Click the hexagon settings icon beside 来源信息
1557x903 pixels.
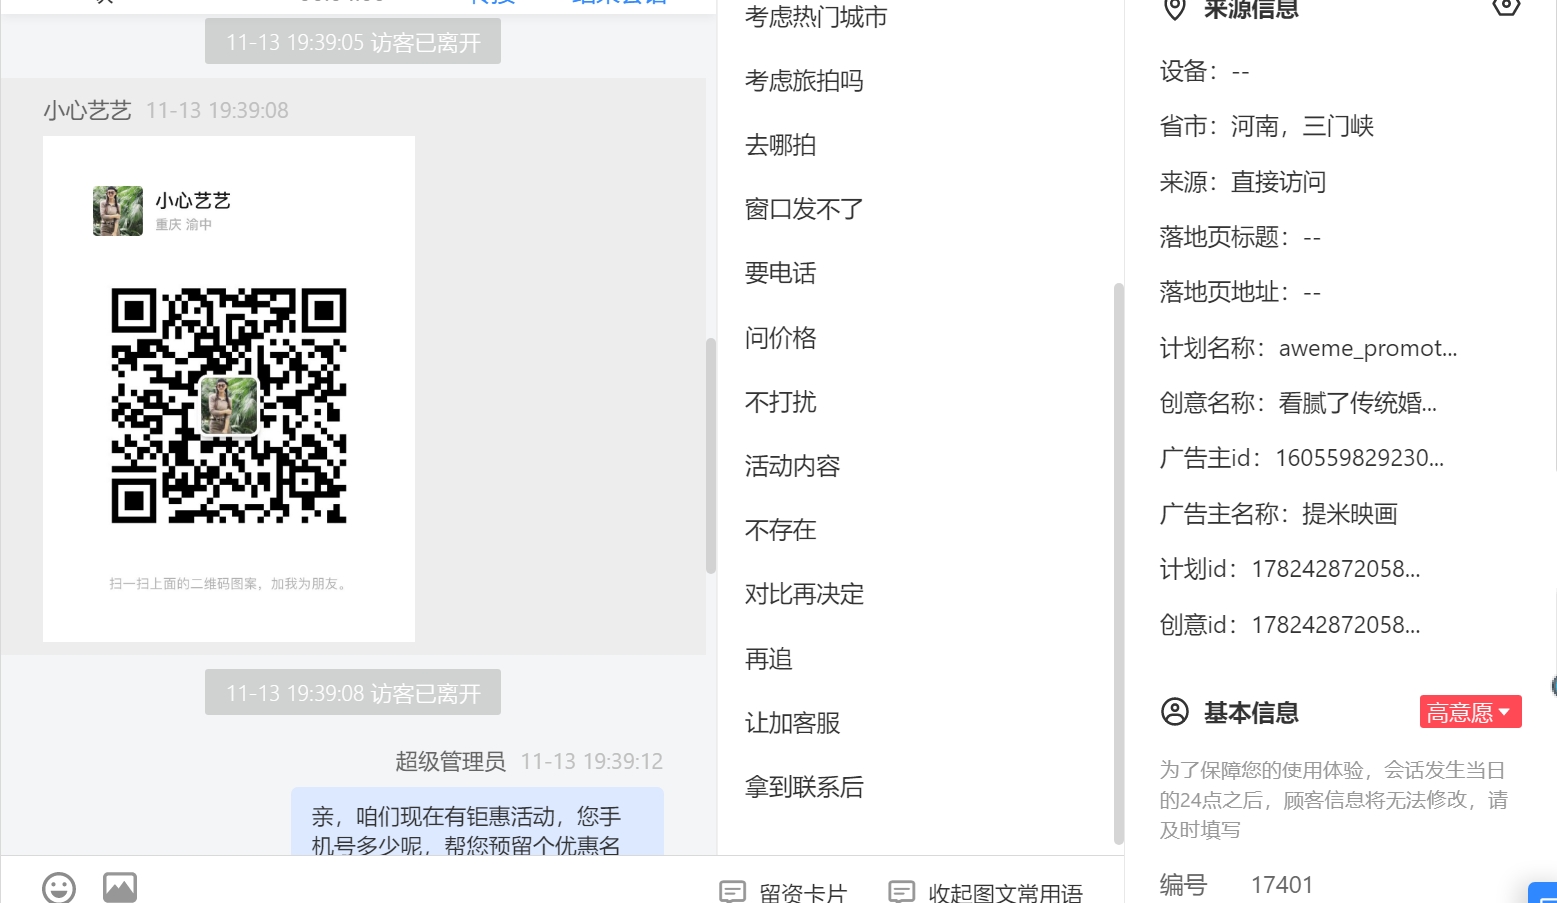pos(1506,6)
